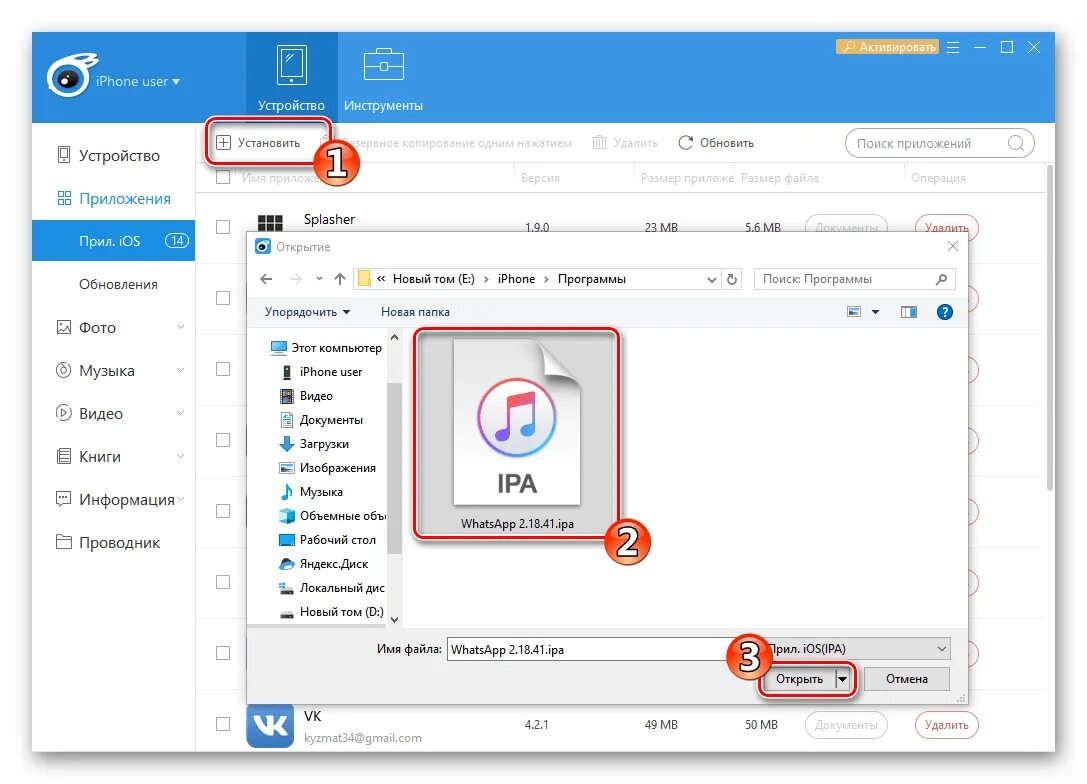Select Обновления sidebar item
The image size is (1087, 784).
(x=118, y=284)
